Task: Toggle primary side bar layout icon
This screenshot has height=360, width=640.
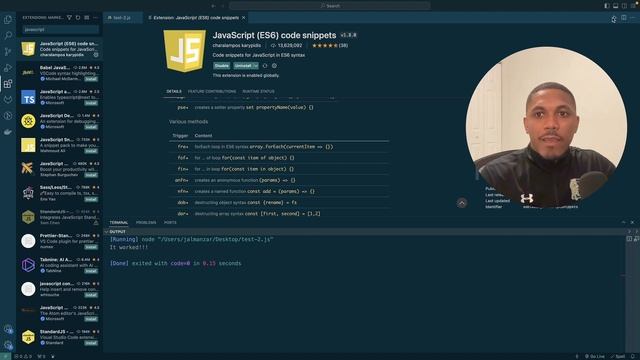Action: click(x=607, y=6)
